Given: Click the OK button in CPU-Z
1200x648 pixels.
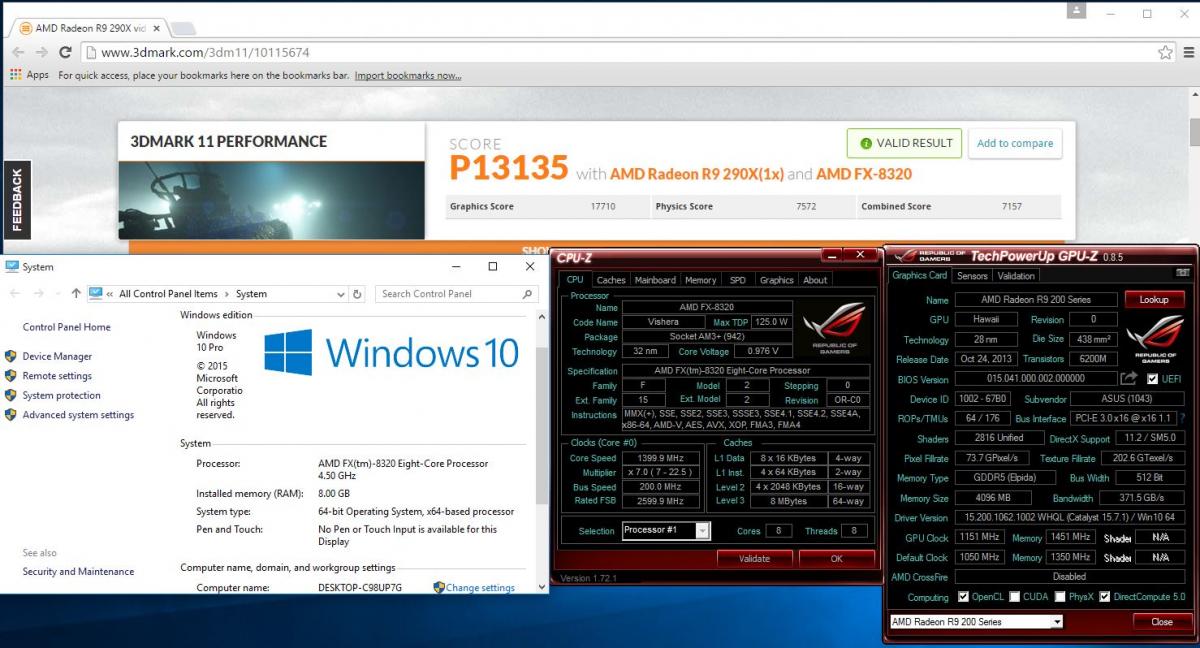Looking at the screenshot, I should point(837,559).
